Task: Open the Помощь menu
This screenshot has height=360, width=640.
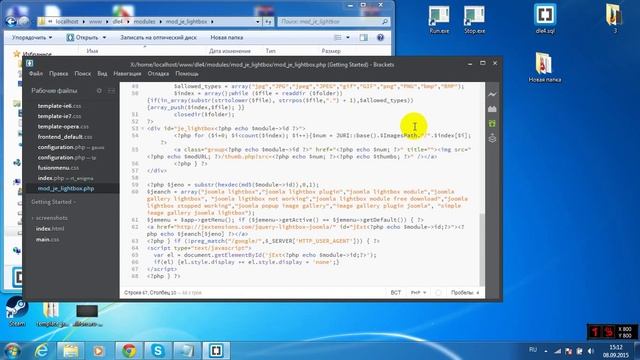Action: pos(187,74)
